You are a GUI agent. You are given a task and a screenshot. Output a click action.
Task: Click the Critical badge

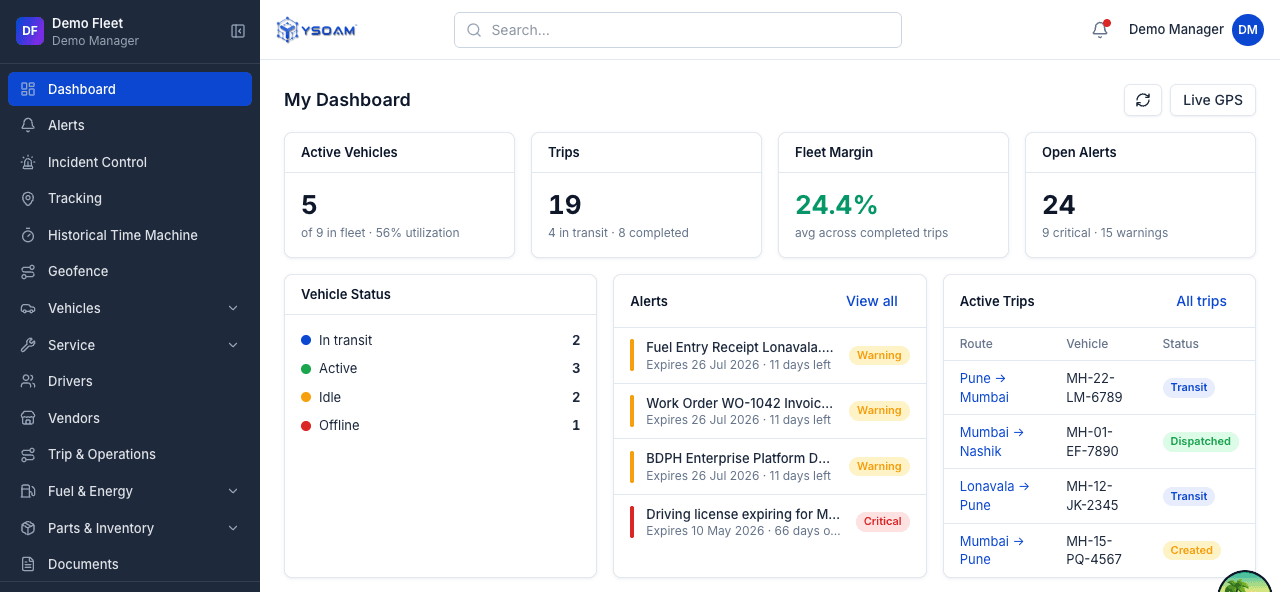point(883,521)
